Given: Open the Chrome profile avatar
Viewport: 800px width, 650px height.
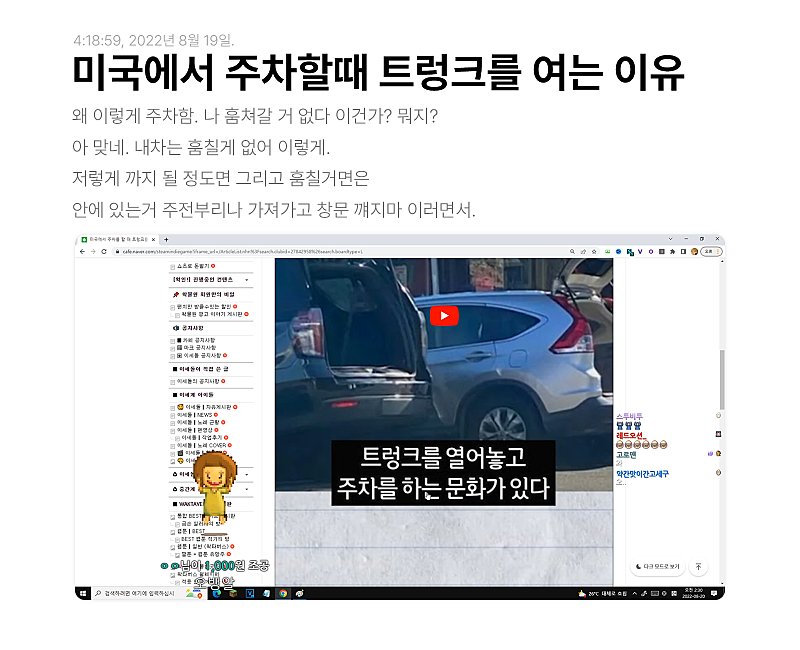Looking at the screenshot, I should click(694, 252).
